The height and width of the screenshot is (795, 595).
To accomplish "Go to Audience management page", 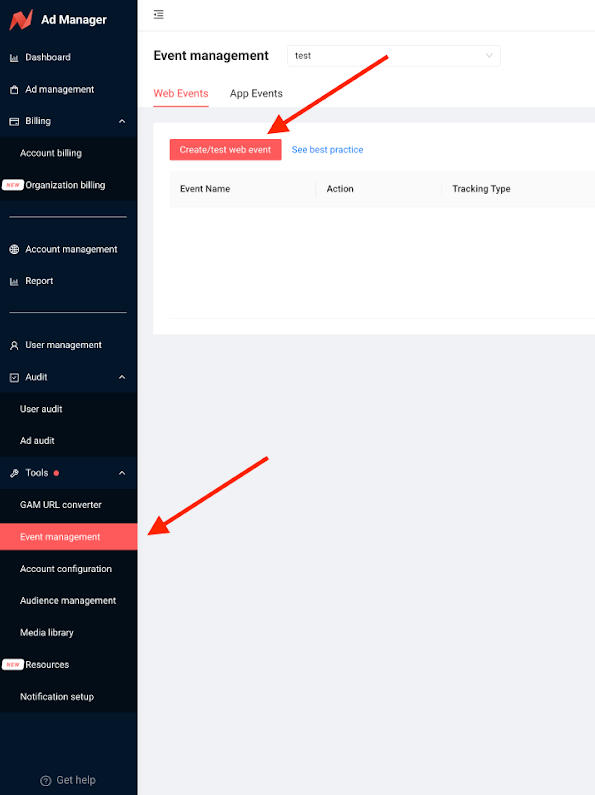I will click(x=68, y=601).
